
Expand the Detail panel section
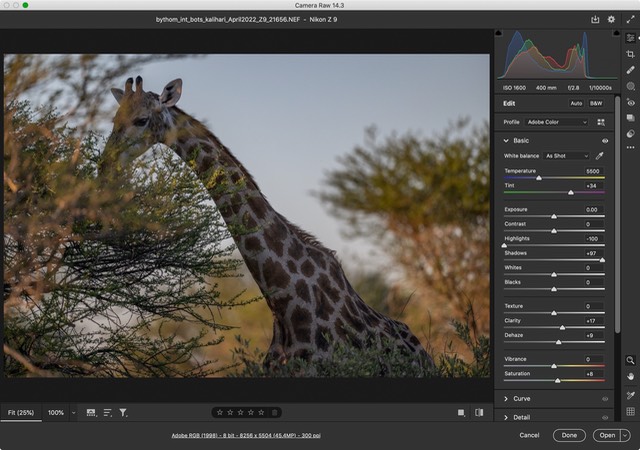pos(506,416)
